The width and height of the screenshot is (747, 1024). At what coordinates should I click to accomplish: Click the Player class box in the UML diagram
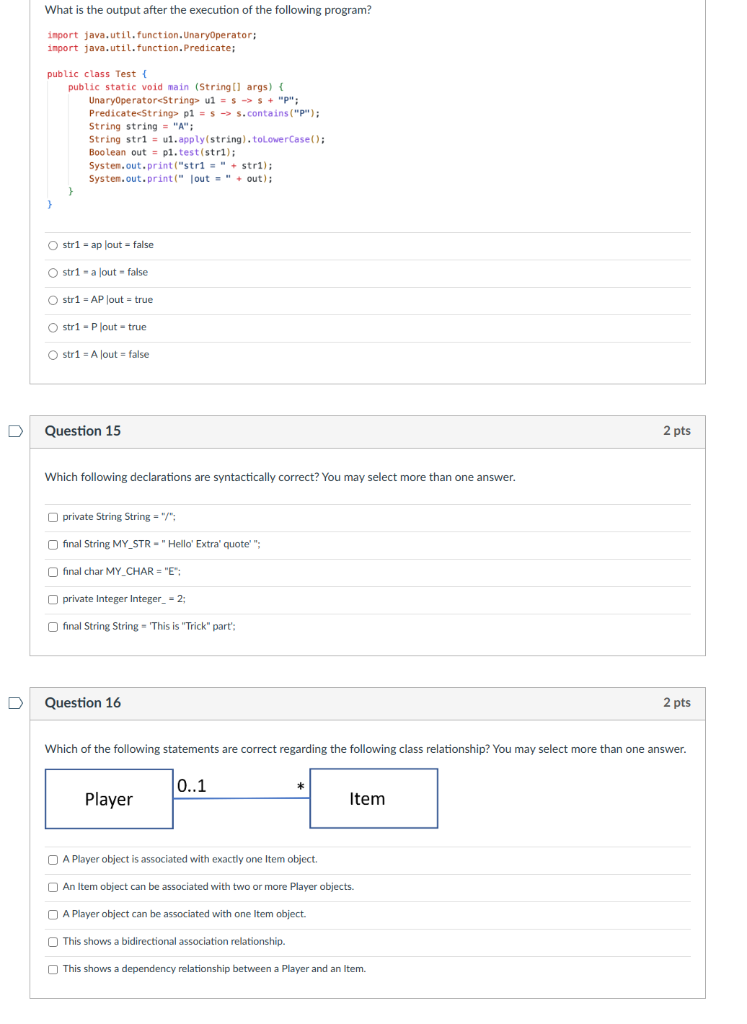[x=109, y=798]
